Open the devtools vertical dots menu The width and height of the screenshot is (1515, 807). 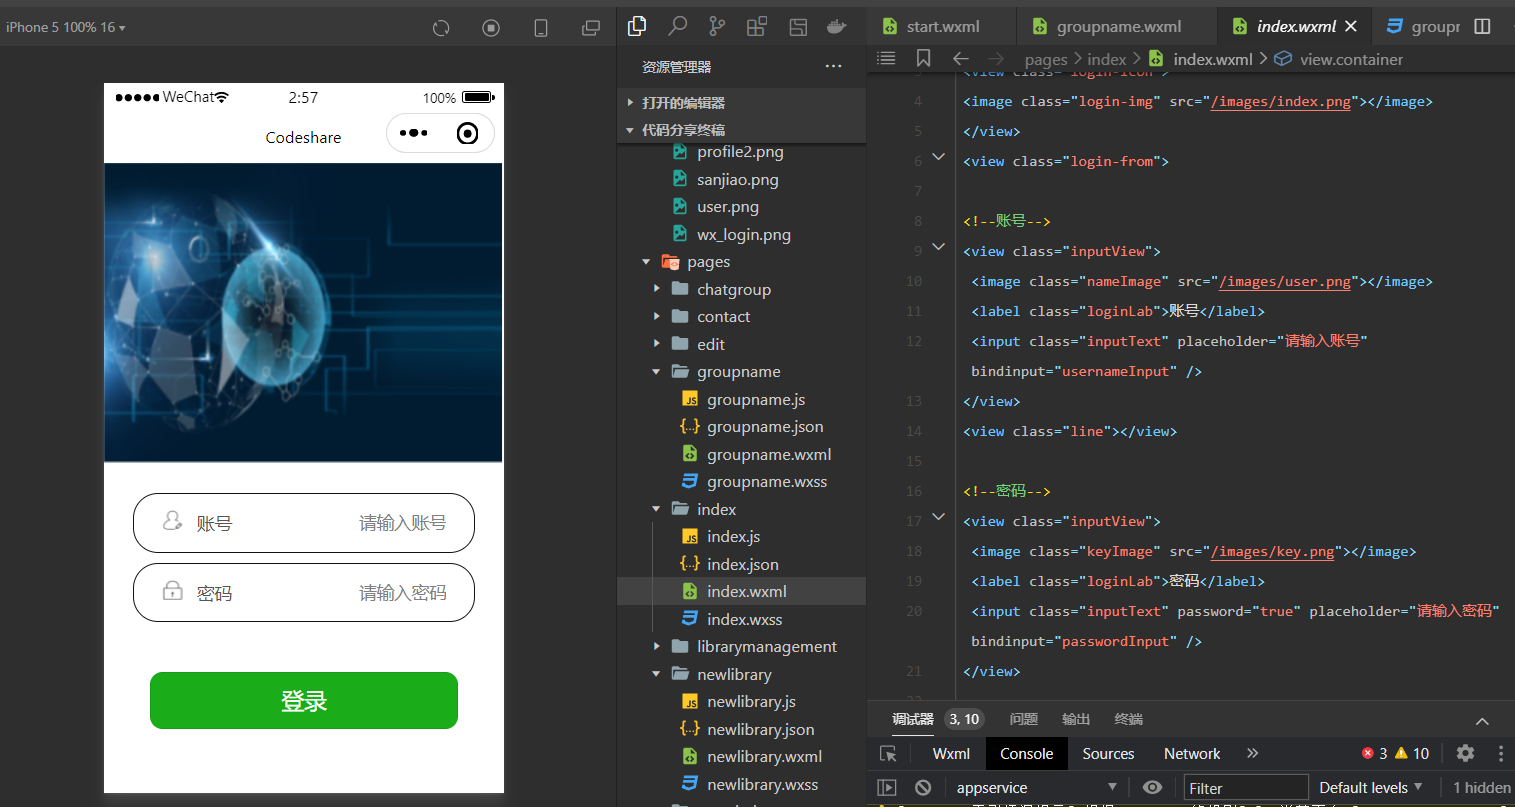(1500, 753)
